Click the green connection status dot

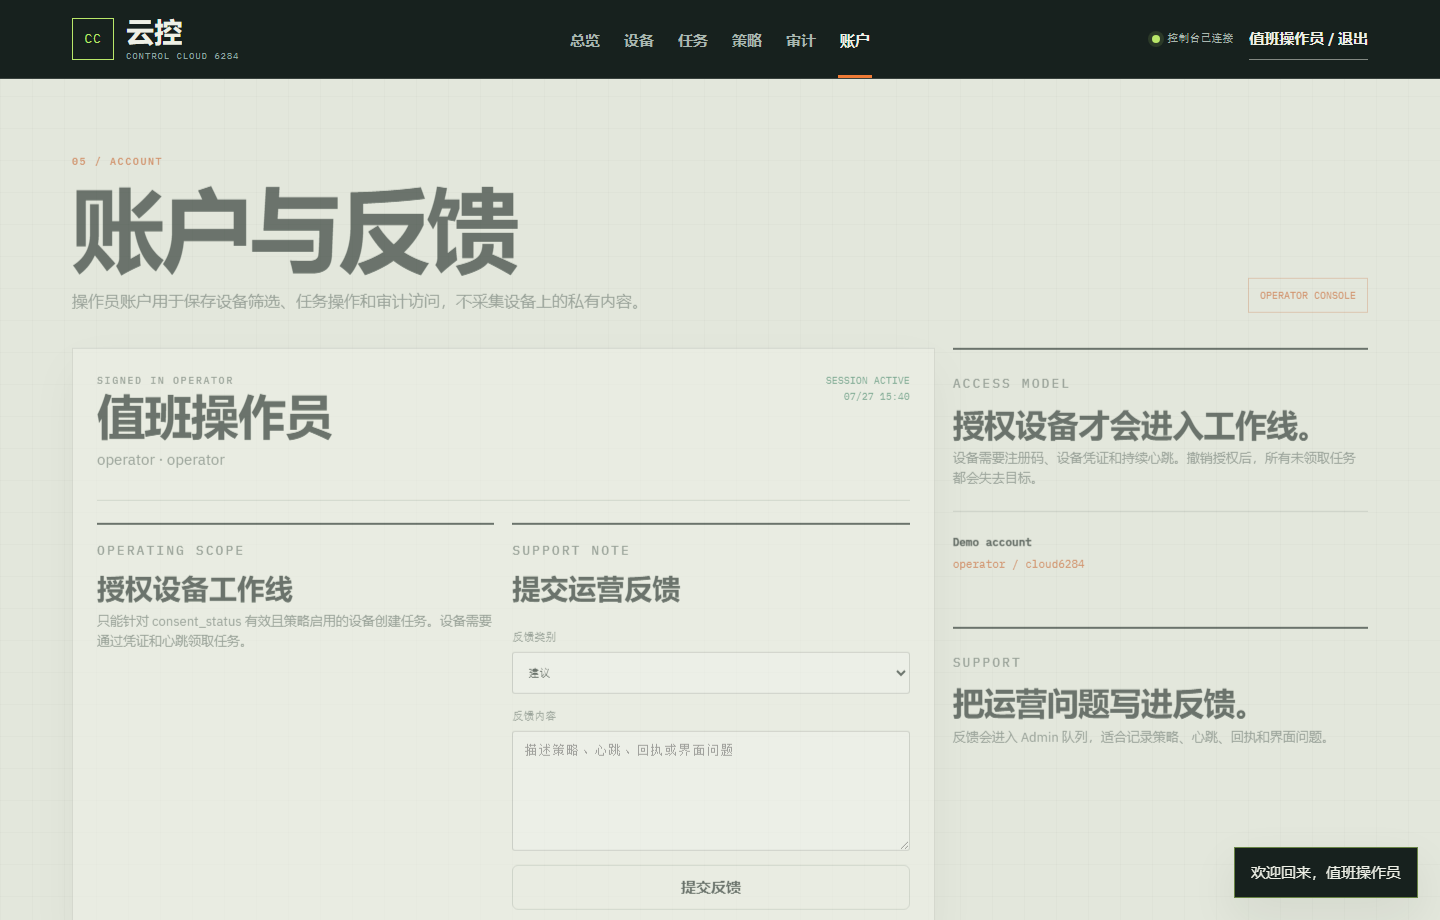tap(1156, 39)
